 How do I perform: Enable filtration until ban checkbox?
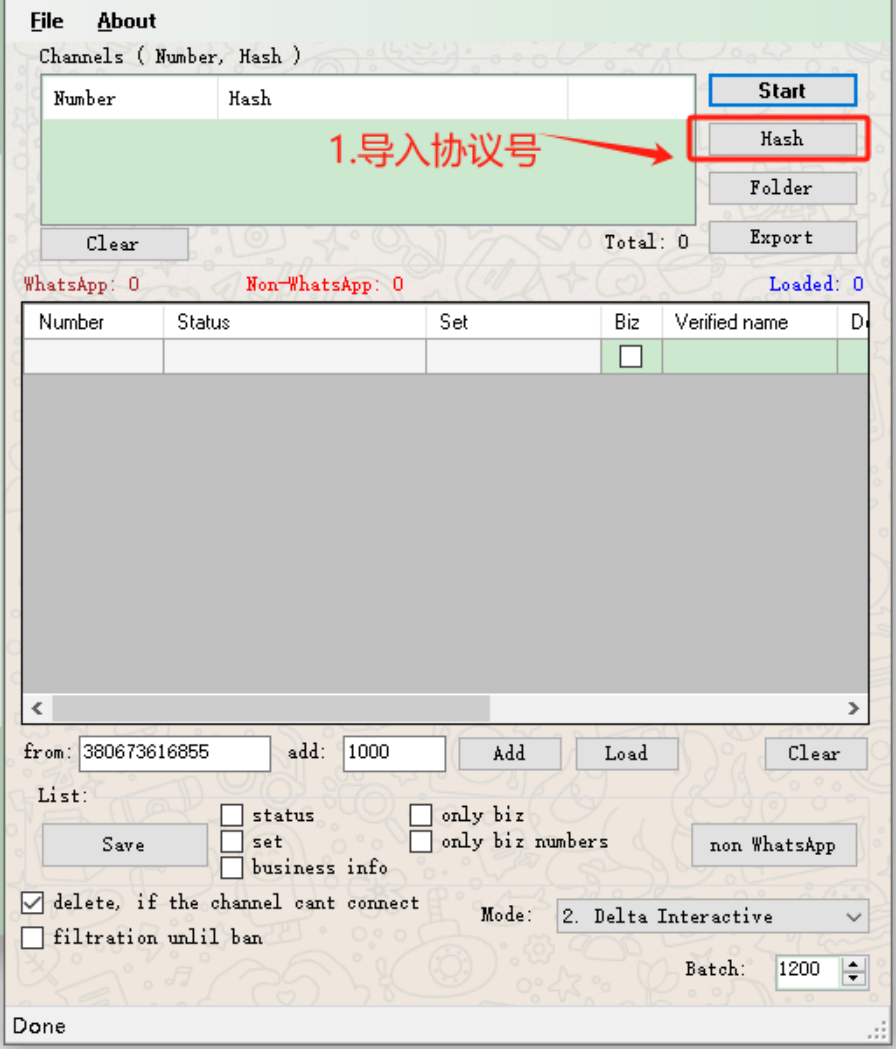pos(32,938)
